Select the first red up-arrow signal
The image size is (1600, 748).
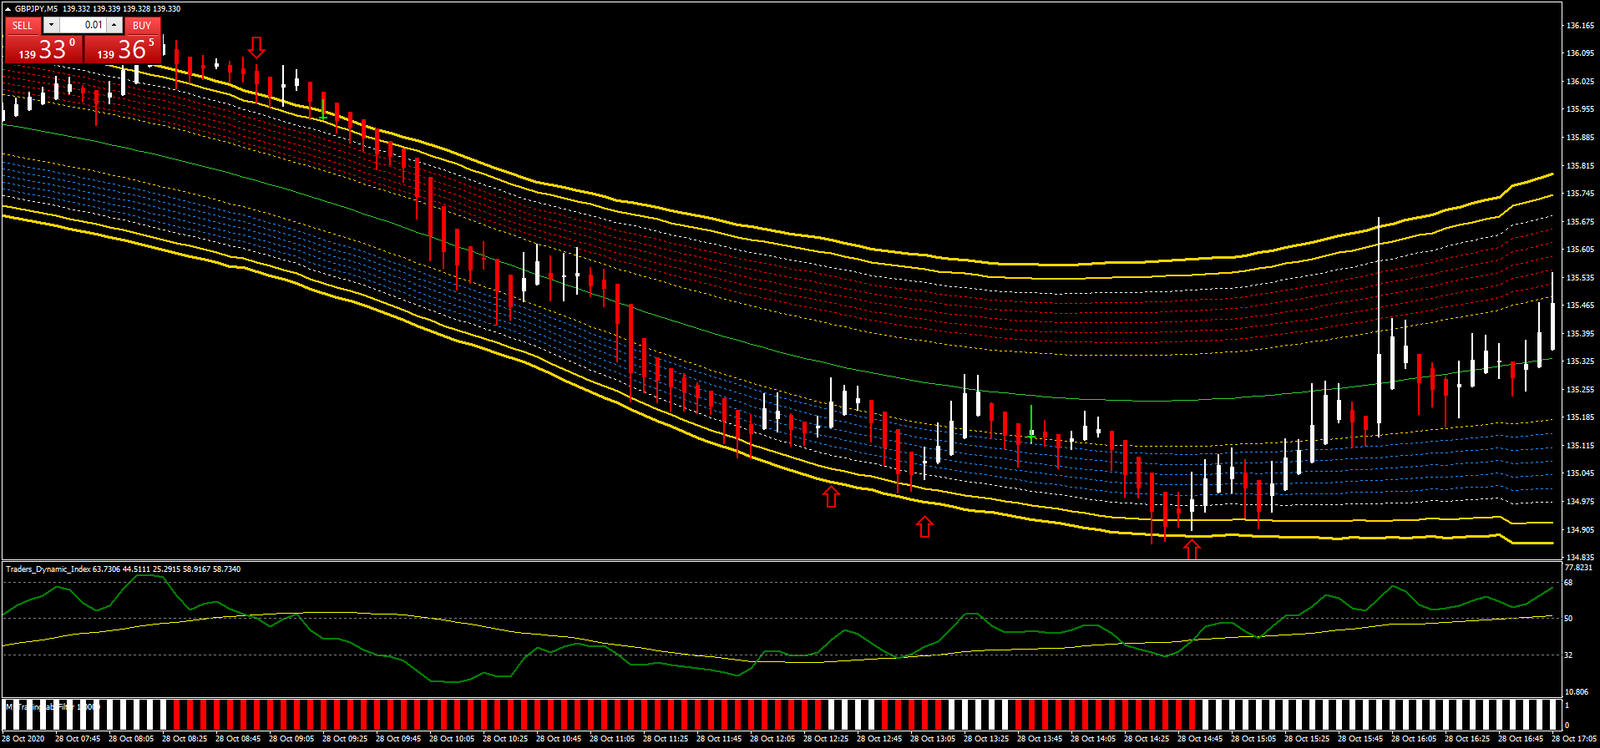tap(831, 496)
